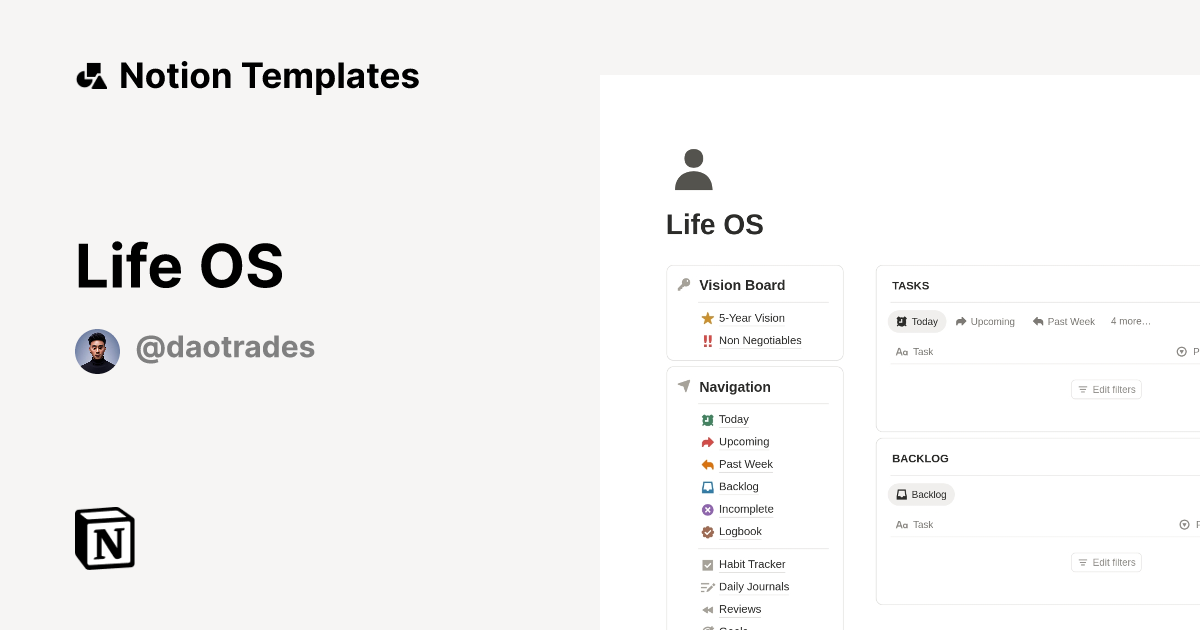Click the Habit Tracker checkbox icon

(707, 564)
